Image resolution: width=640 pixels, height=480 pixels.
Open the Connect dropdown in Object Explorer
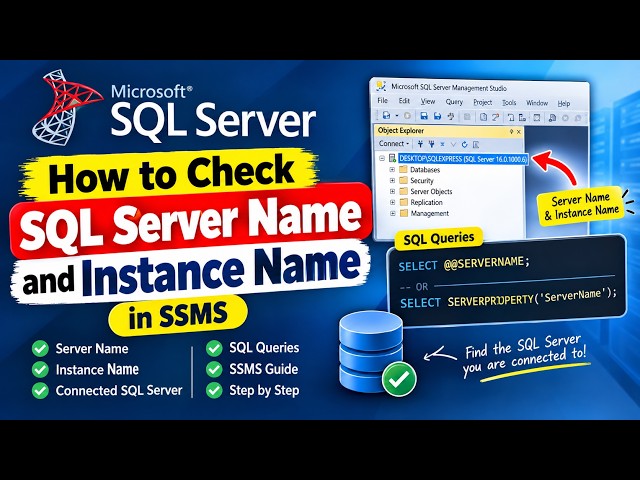[393, 143]
